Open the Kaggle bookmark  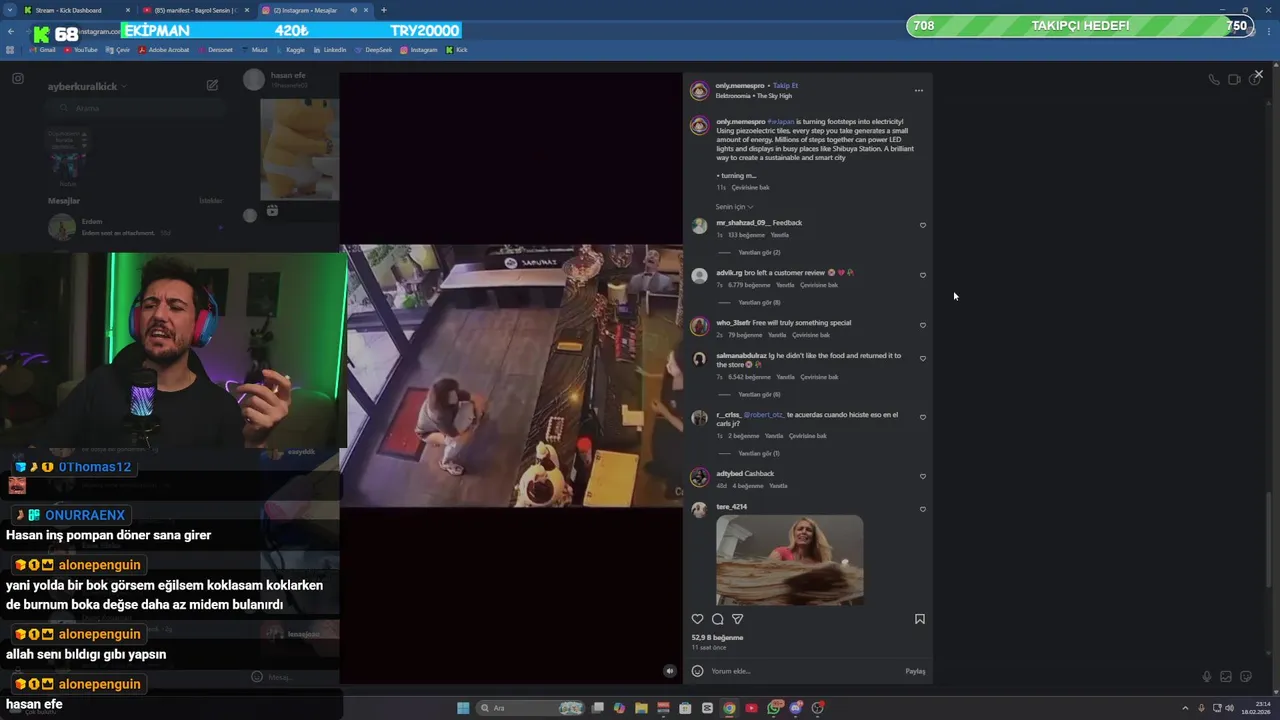(290, 50)
